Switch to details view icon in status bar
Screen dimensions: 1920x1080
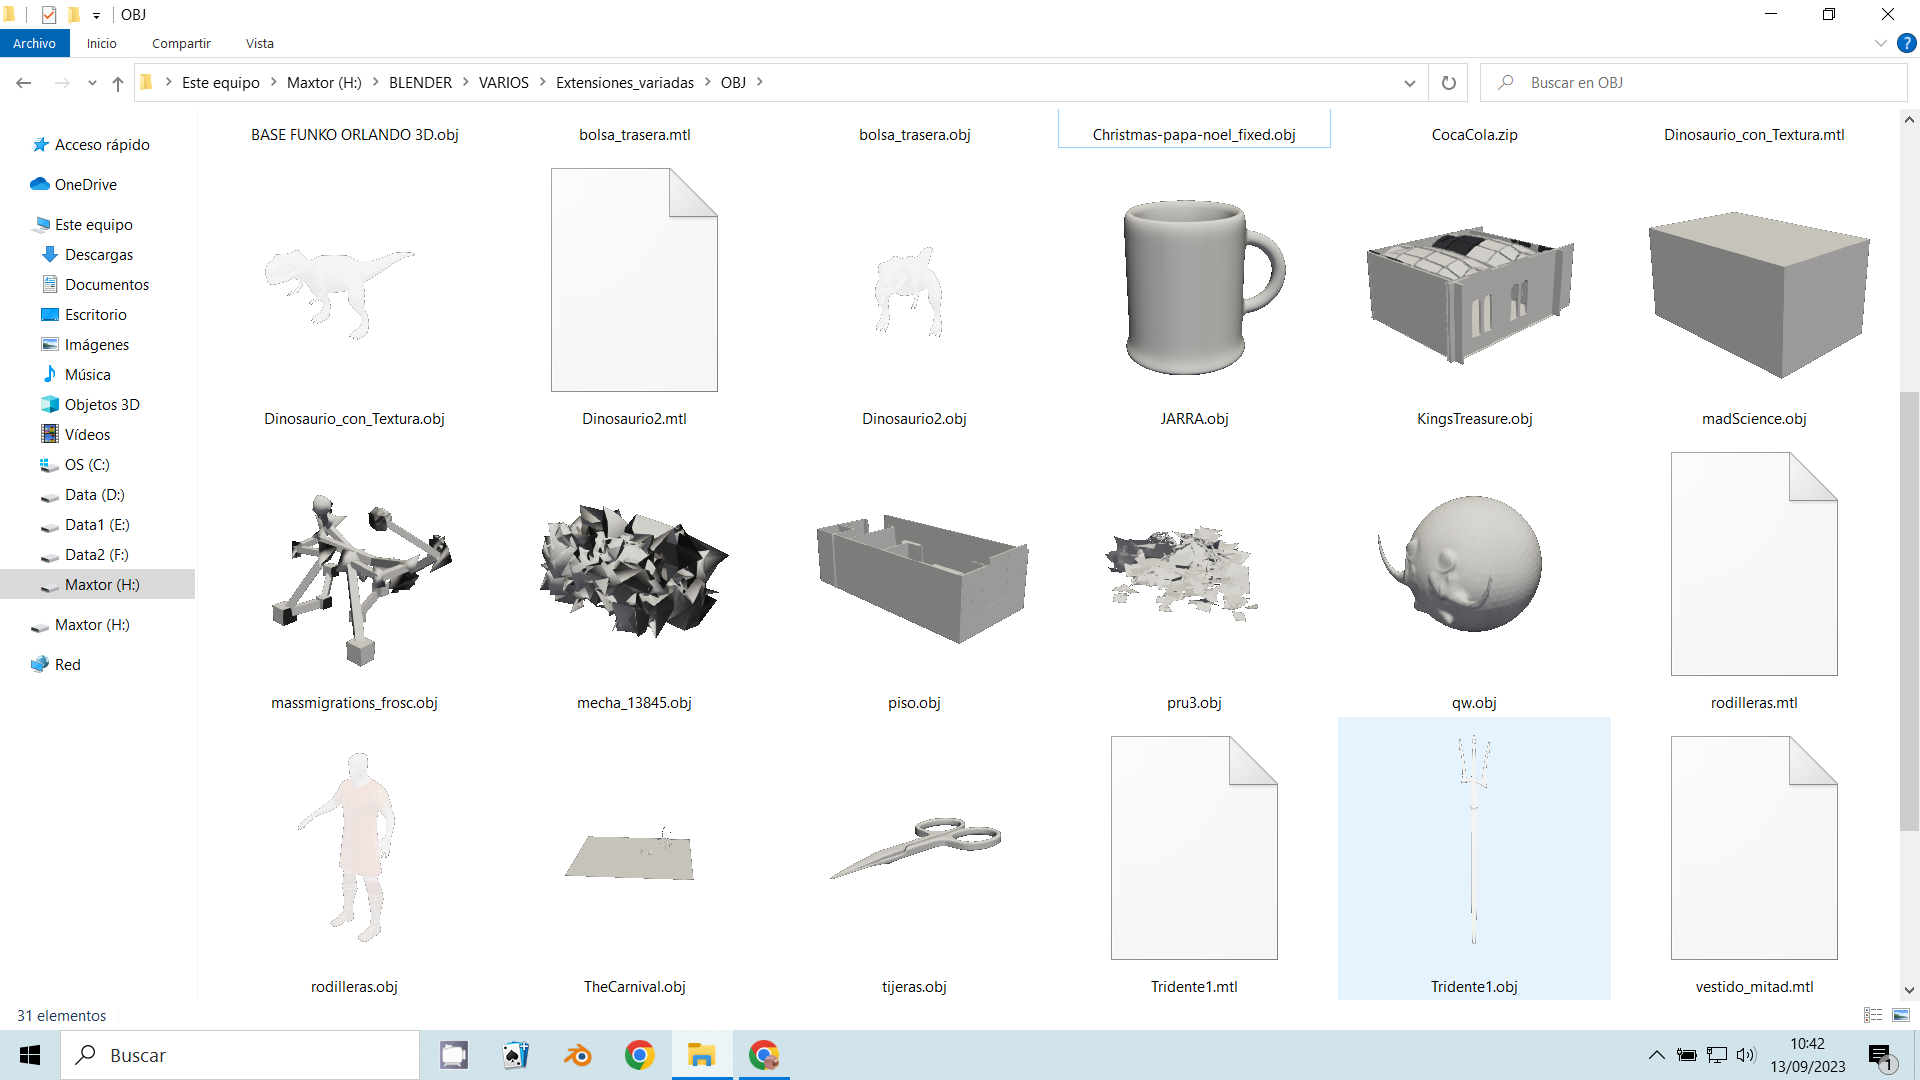(x=1873, y=1015)
